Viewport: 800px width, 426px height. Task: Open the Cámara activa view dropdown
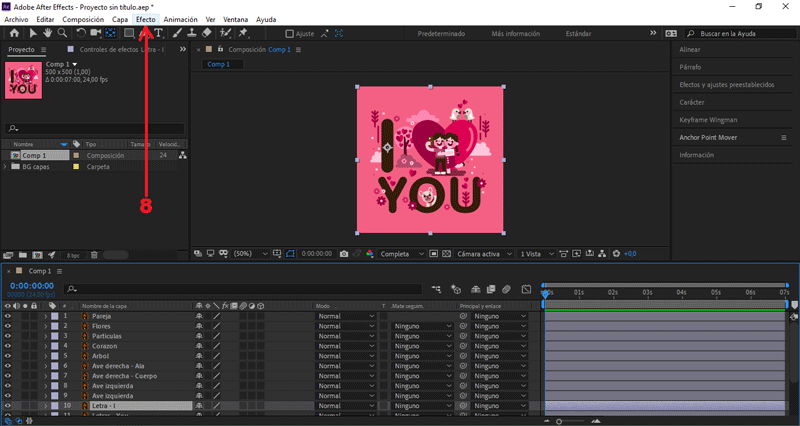484,254
